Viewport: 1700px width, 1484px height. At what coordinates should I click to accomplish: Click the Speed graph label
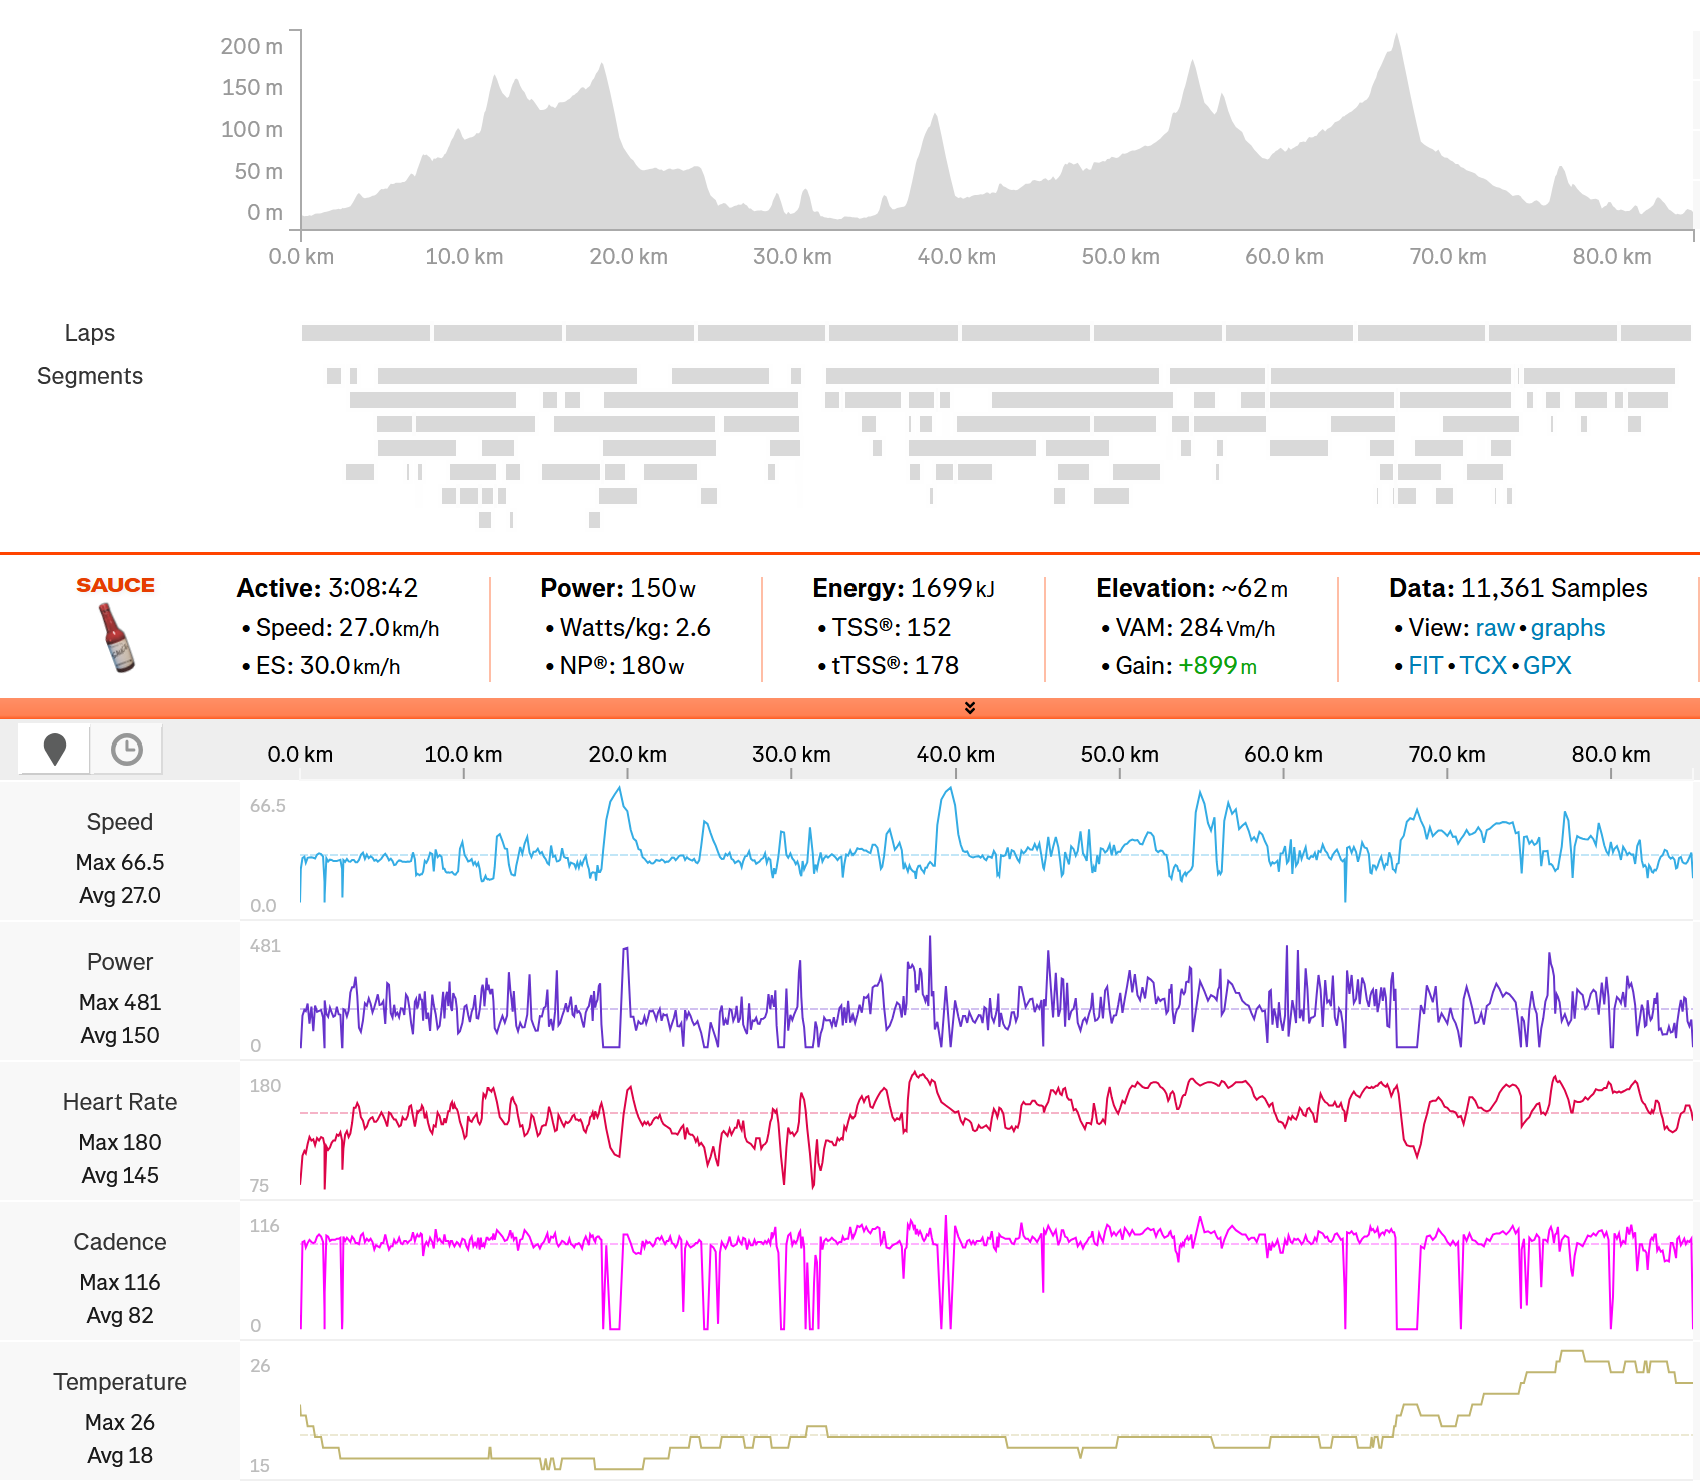(120, 822)
